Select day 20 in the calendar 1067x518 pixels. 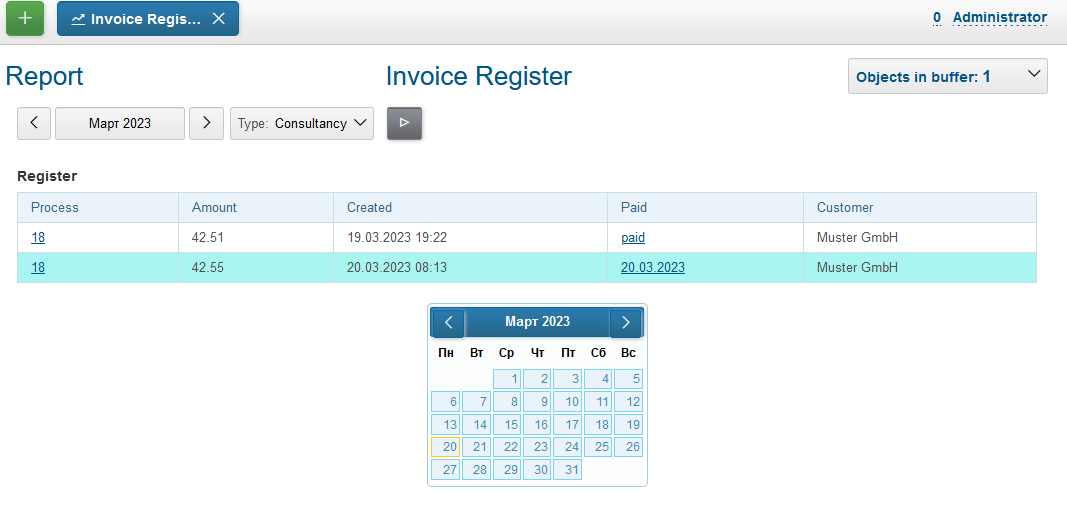tap(446, 447)
